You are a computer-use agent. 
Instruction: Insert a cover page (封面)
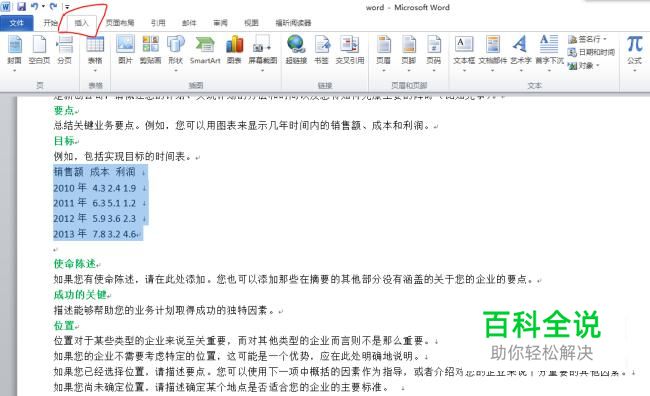pos(15,50)
